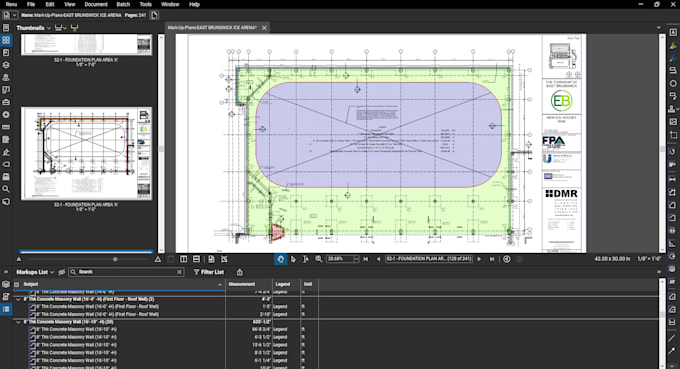Go to the previous page
This screenshot has width=680, height=369.
click(x=378, y=259)
